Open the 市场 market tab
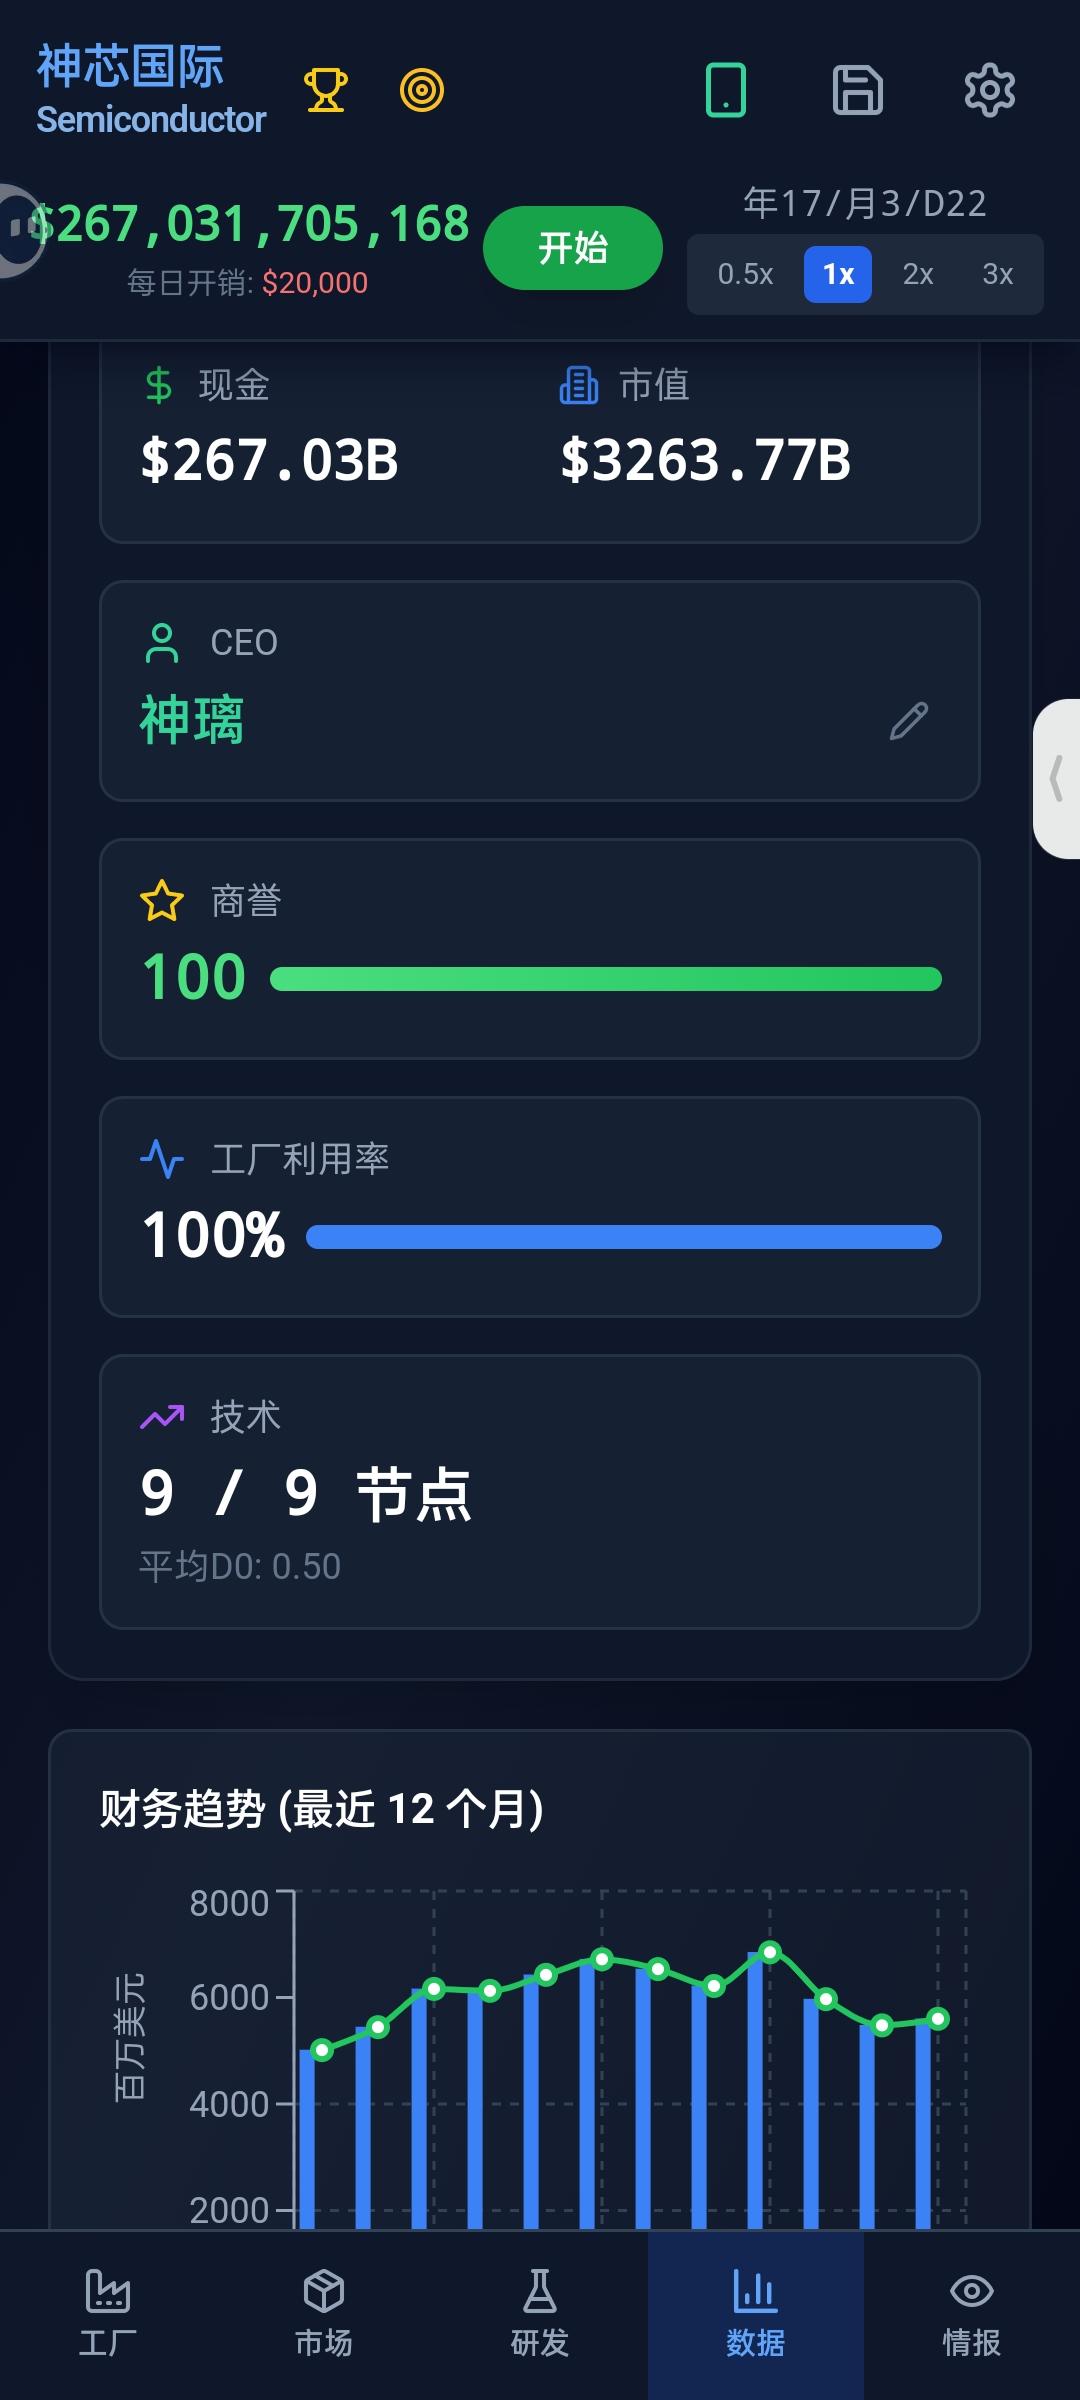Screen dimensions: 1080x2400 coord(324,2314)
